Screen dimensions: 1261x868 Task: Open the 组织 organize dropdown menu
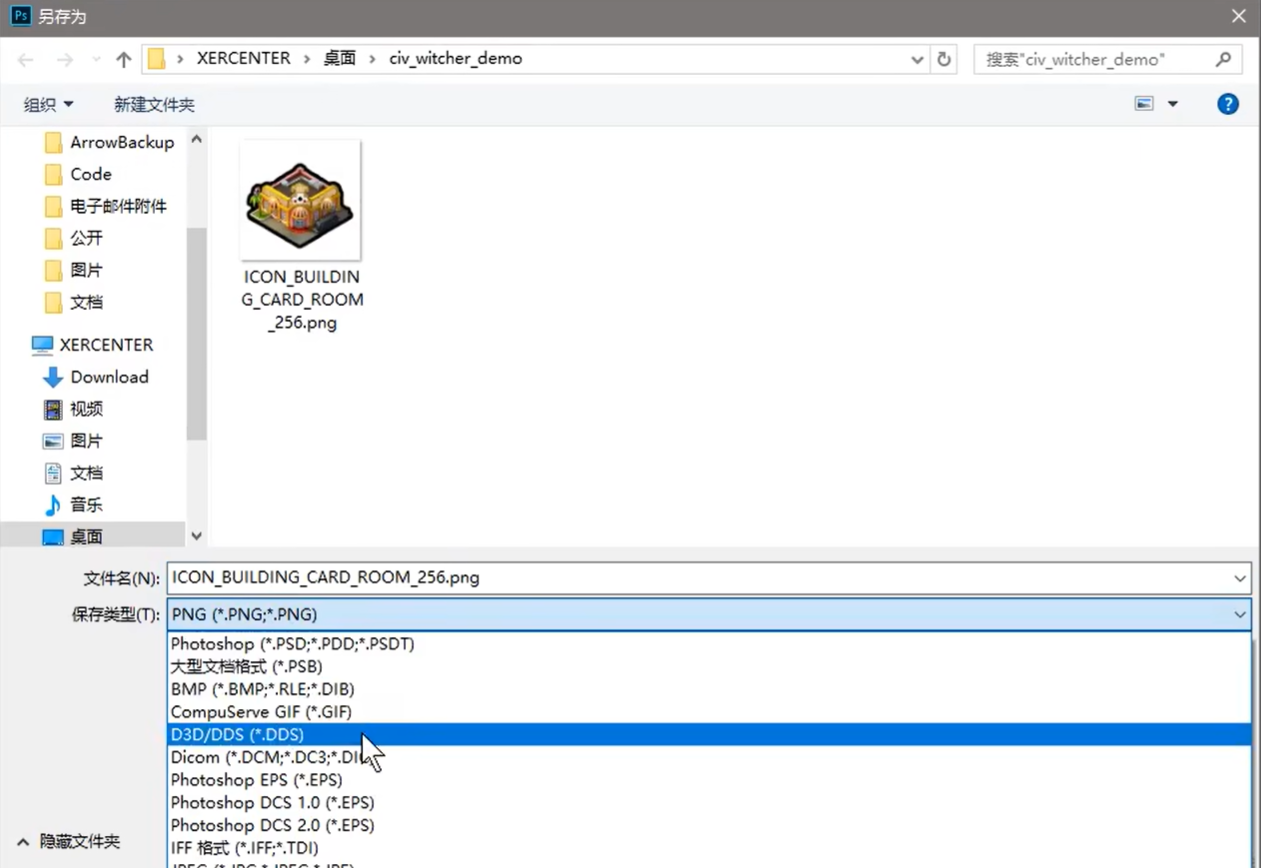pyautogui.click(x=49, y=104)
